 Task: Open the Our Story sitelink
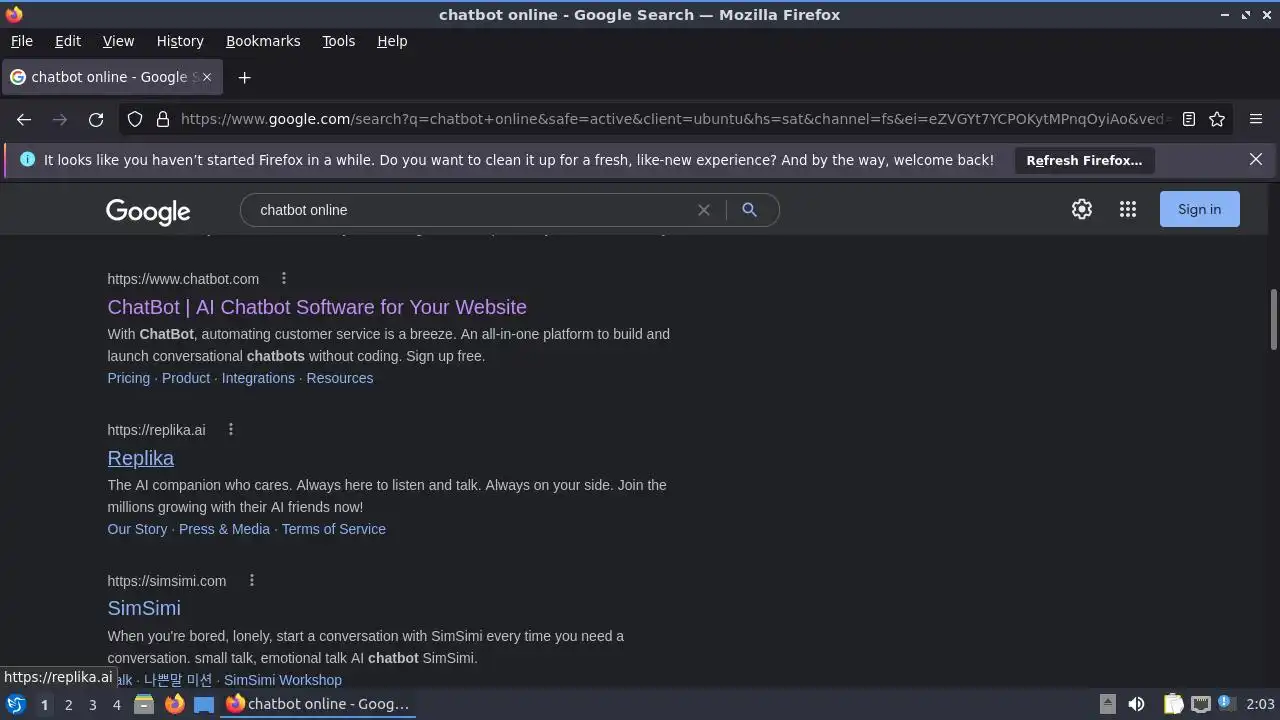pyautogui.click(x=137, y=529)
